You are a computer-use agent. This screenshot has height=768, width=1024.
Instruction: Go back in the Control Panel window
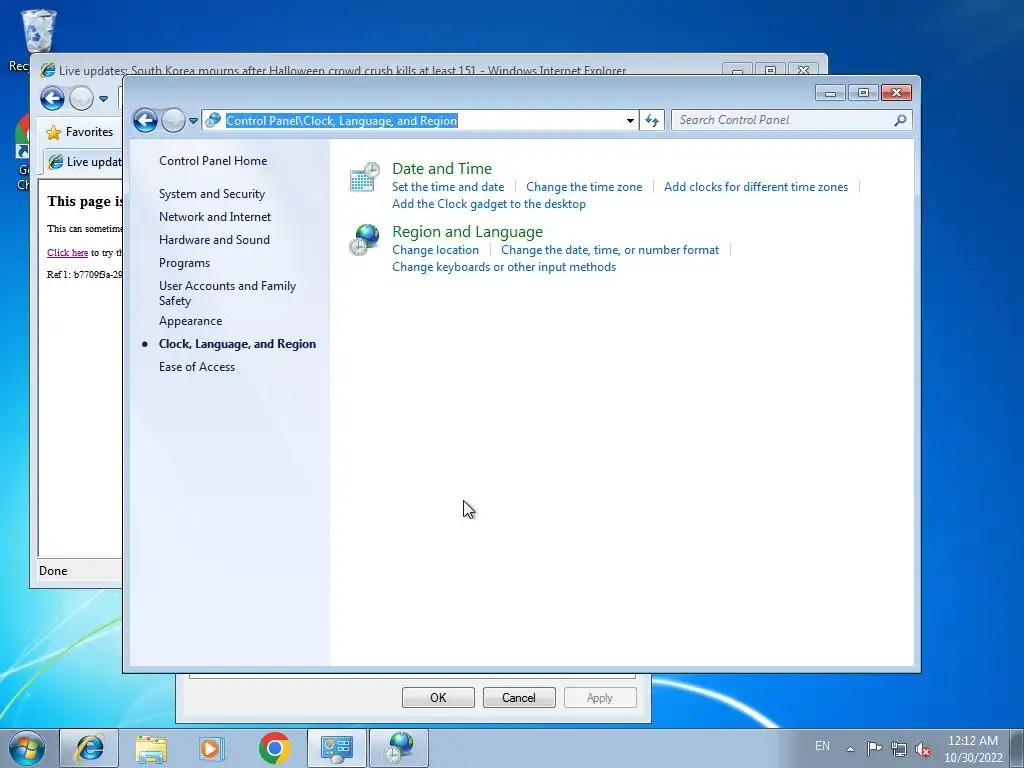coord(145,120)
